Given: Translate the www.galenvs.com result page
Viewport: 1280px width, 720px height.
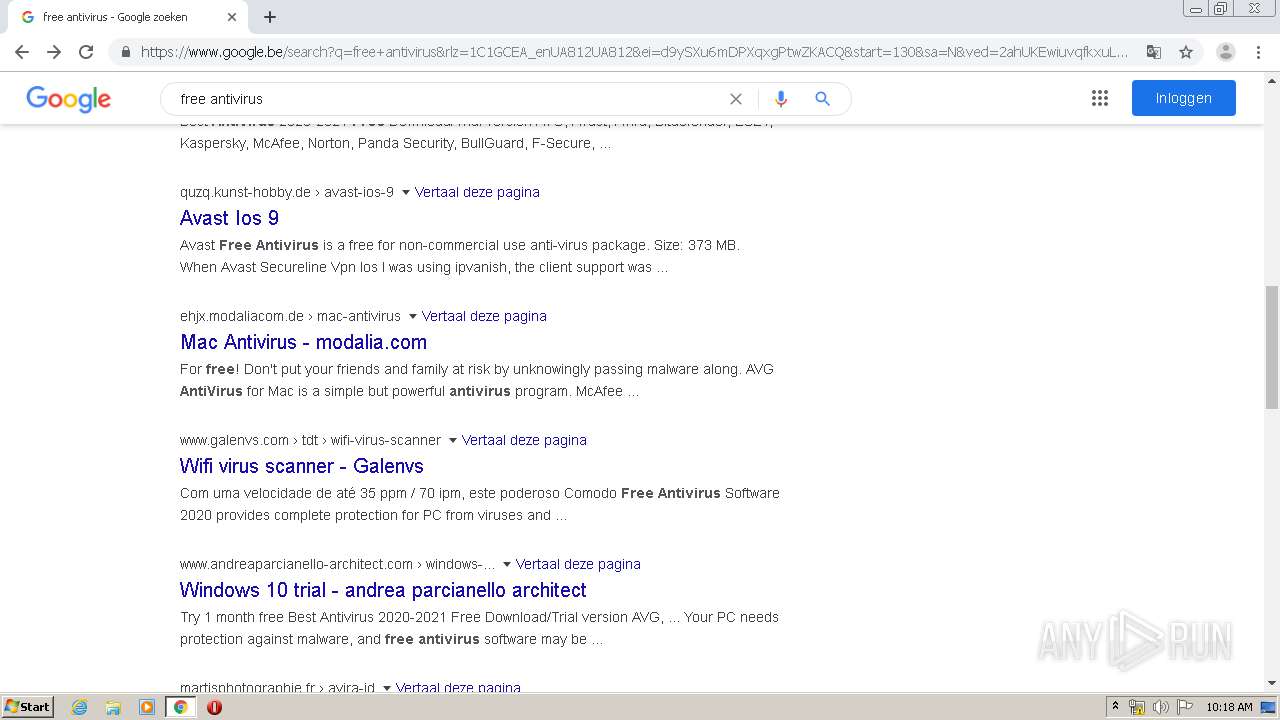Looking at the screenshot, I should click(524, 440).
